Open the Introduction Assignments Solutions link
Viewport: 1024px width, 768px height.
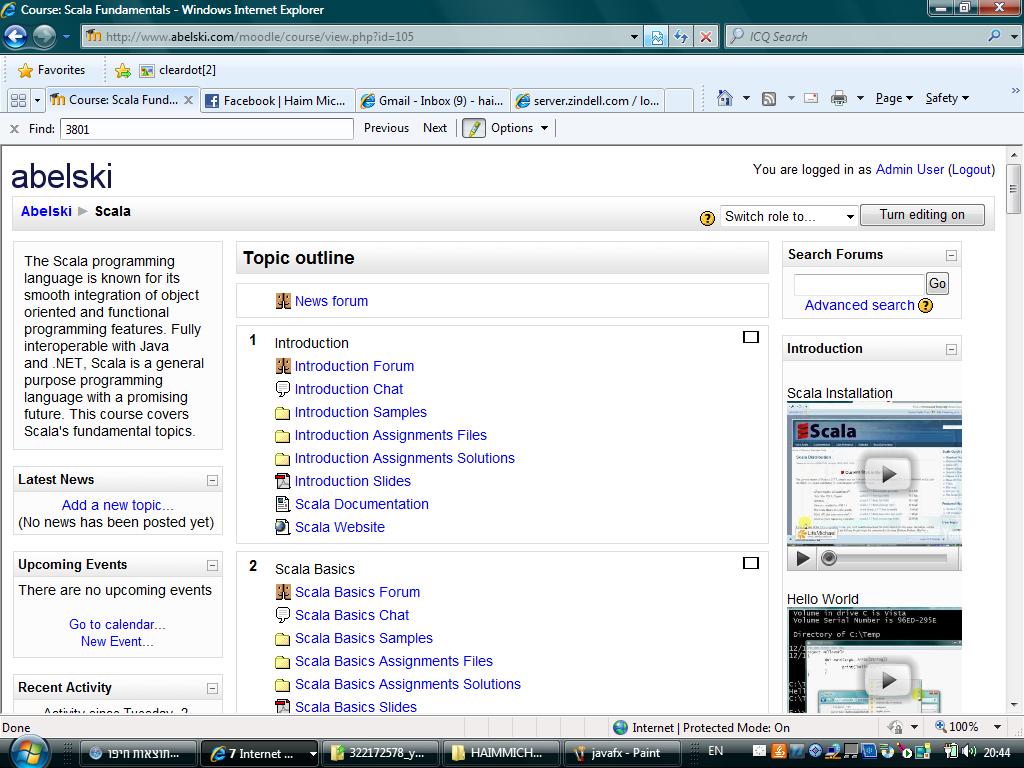[x=404, y=458]
